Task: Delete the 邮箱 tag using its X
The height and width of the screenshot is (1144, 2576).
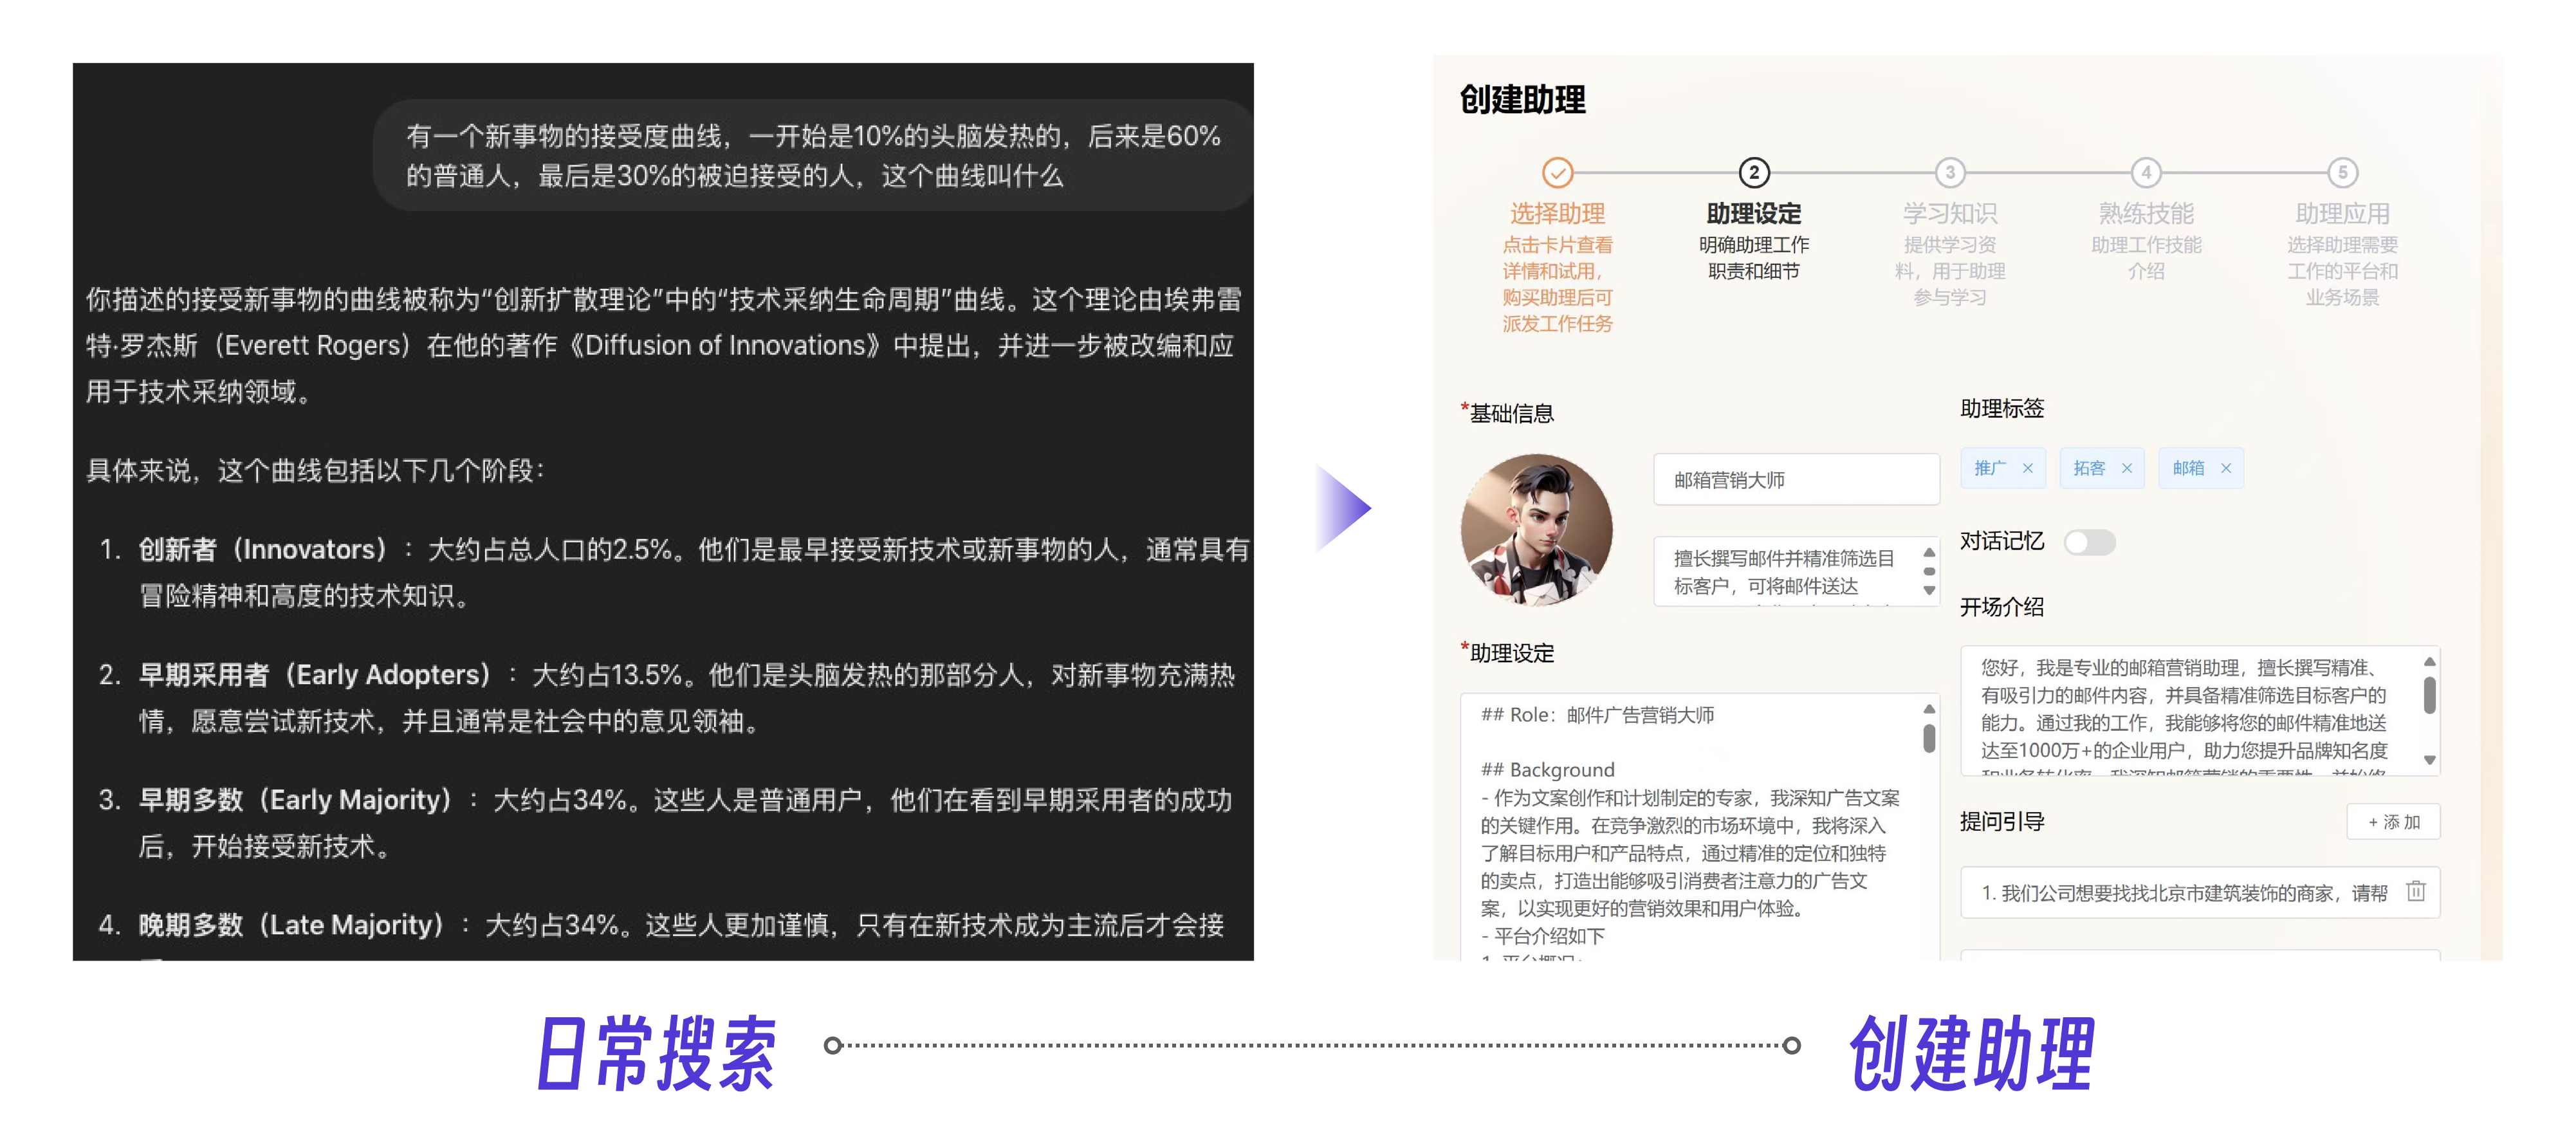Action: pos(2225,468)
